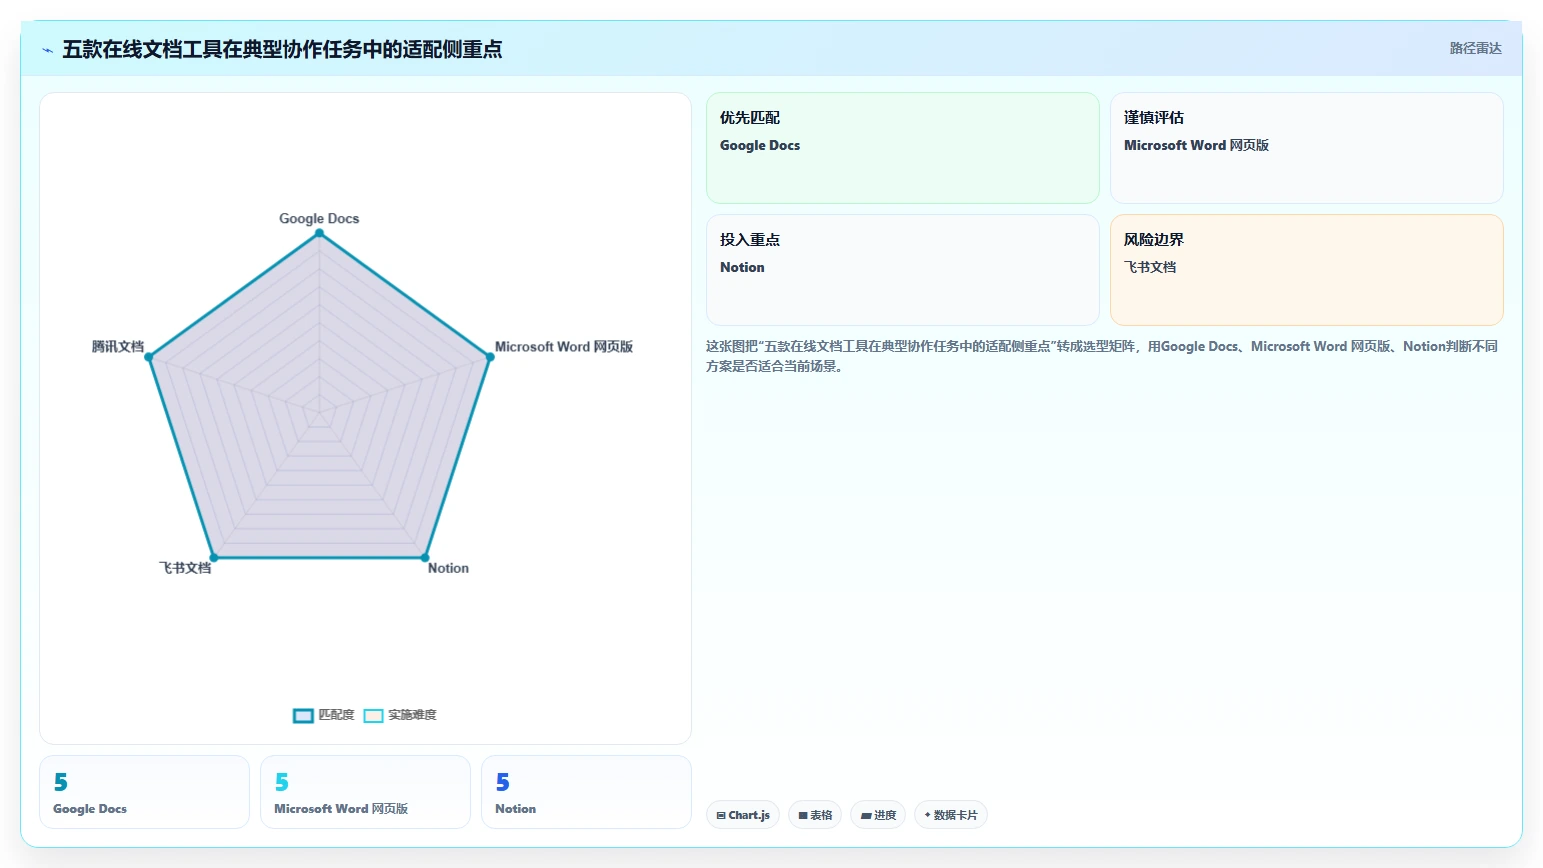This screenshot has width=1543, height=868.
Task: Click the 路径雷达 label in header
Action: 1475,48
